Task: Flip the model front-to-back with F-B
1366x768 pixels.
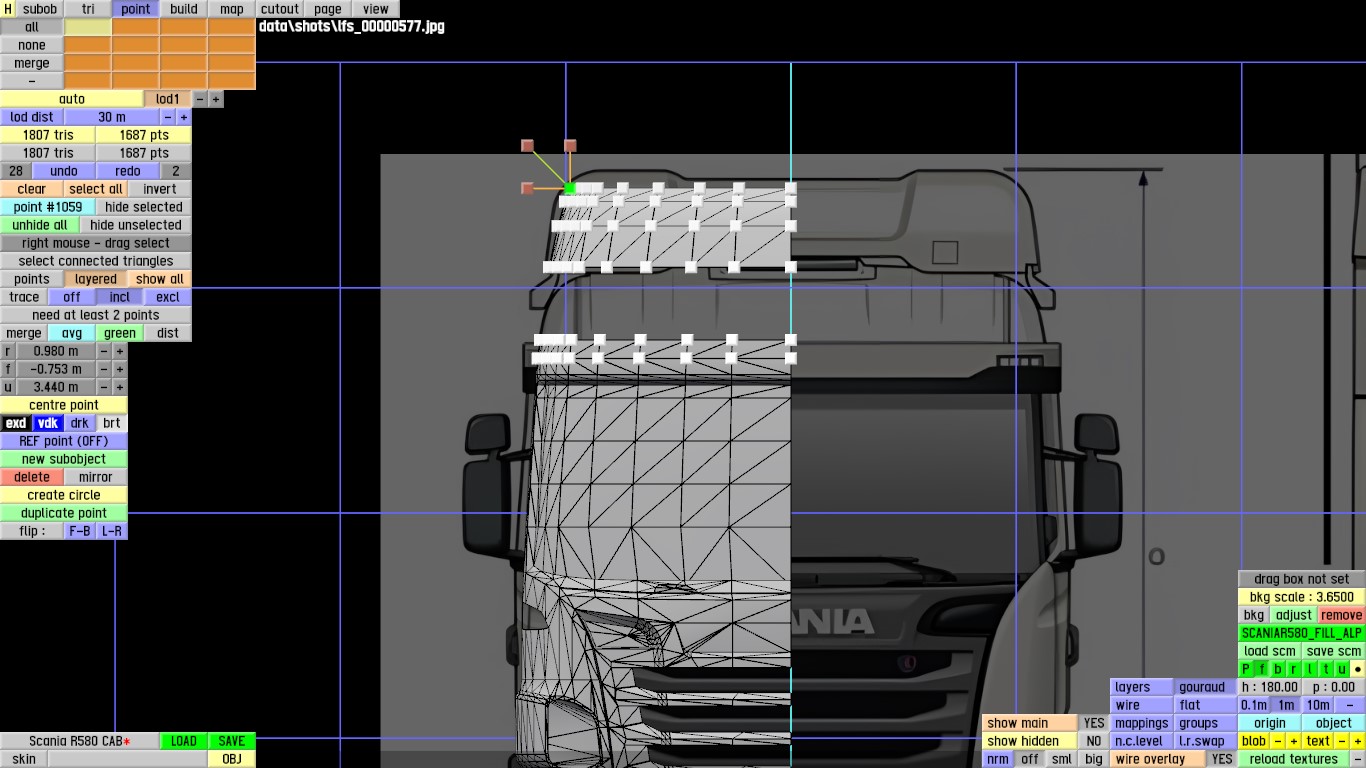Action: pos(80,531)
